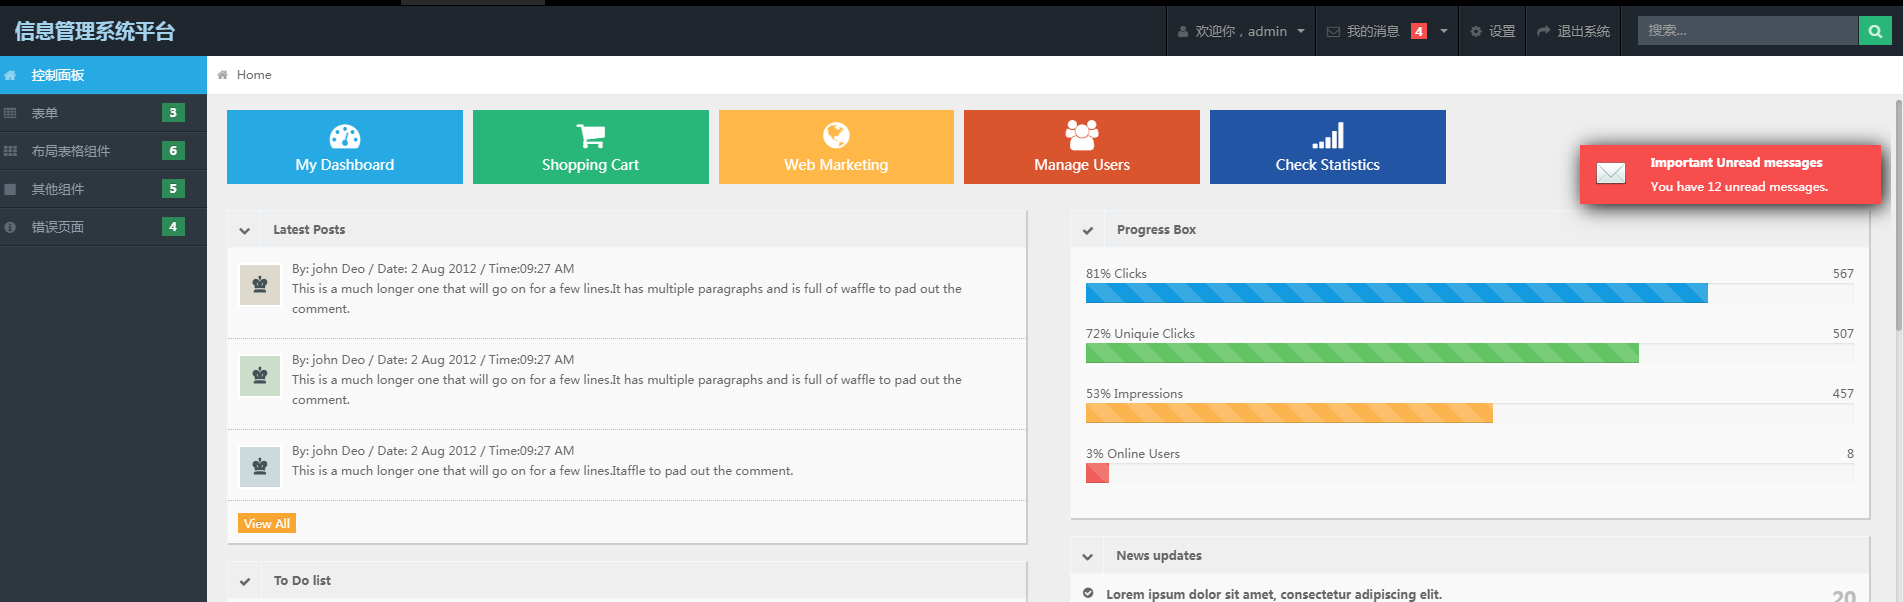This screenshot has width=1903, height=602.
Task: Click the 53% Impressions progress bar
Action: [1469, 413]
